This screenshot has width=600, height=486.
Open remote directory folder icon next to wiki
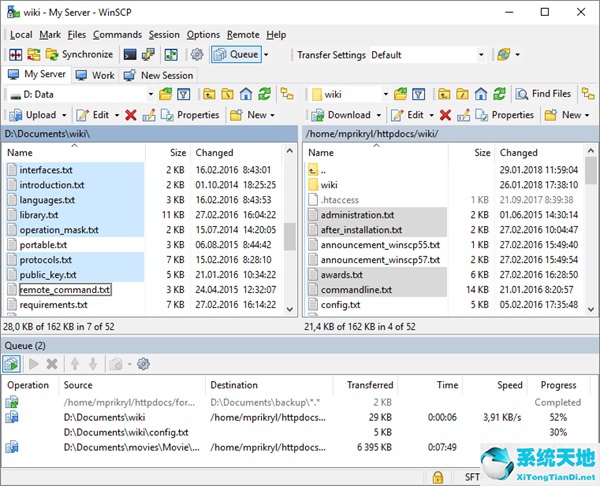point(400,94)
